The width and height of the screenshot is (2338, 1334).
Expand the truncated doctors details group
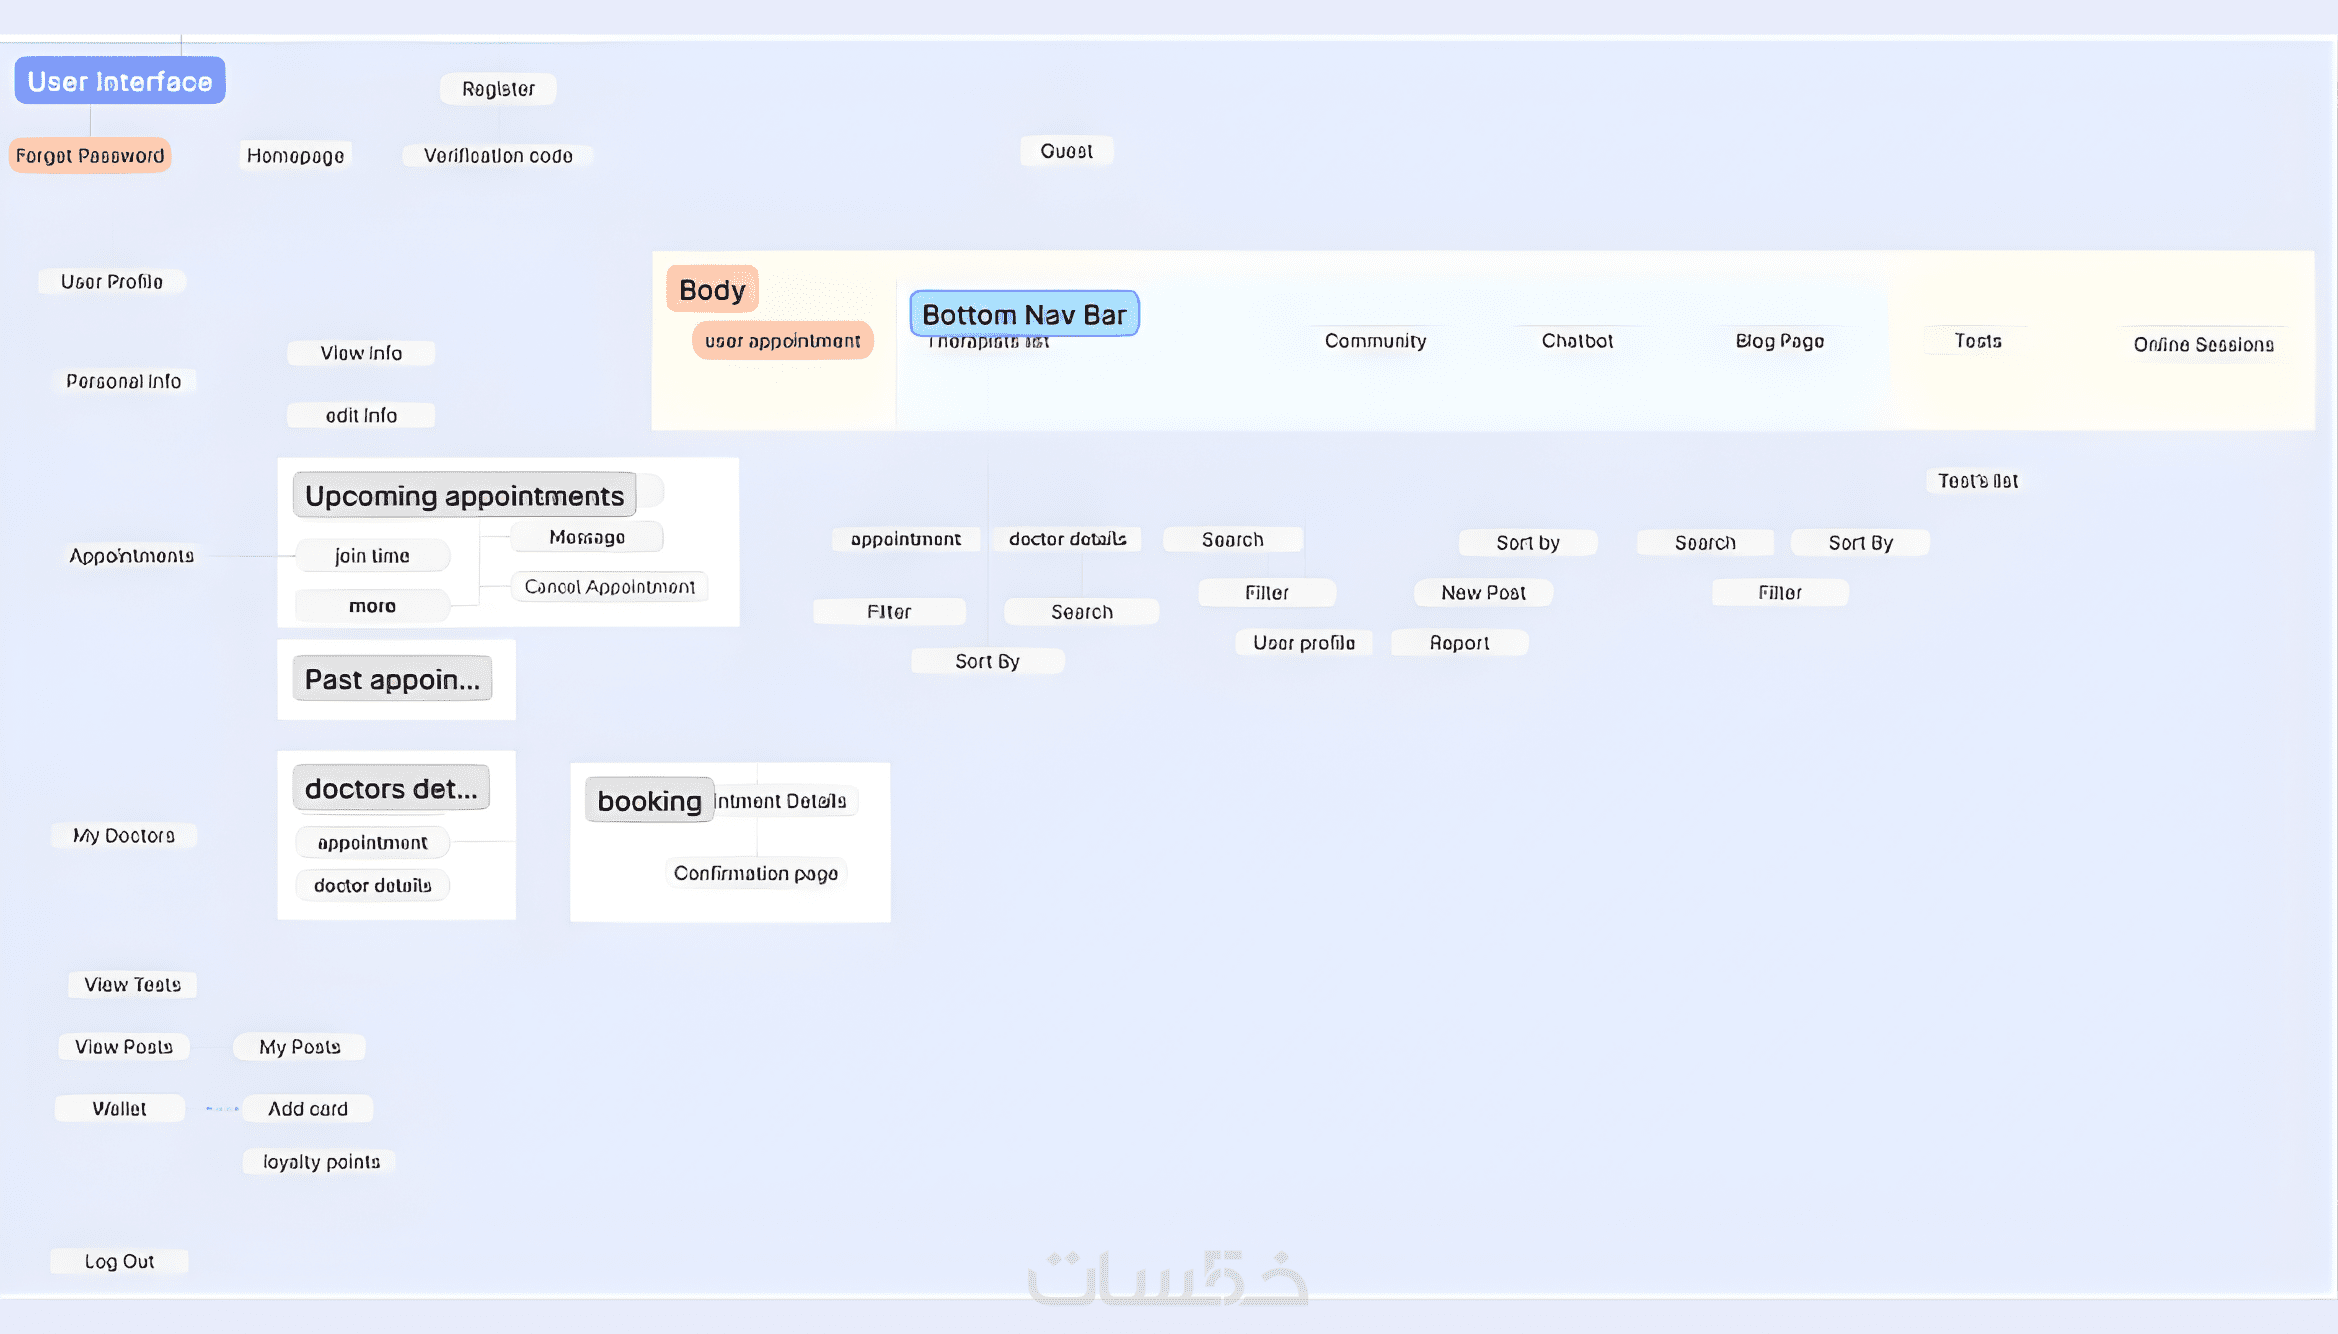tap(391, 788)
